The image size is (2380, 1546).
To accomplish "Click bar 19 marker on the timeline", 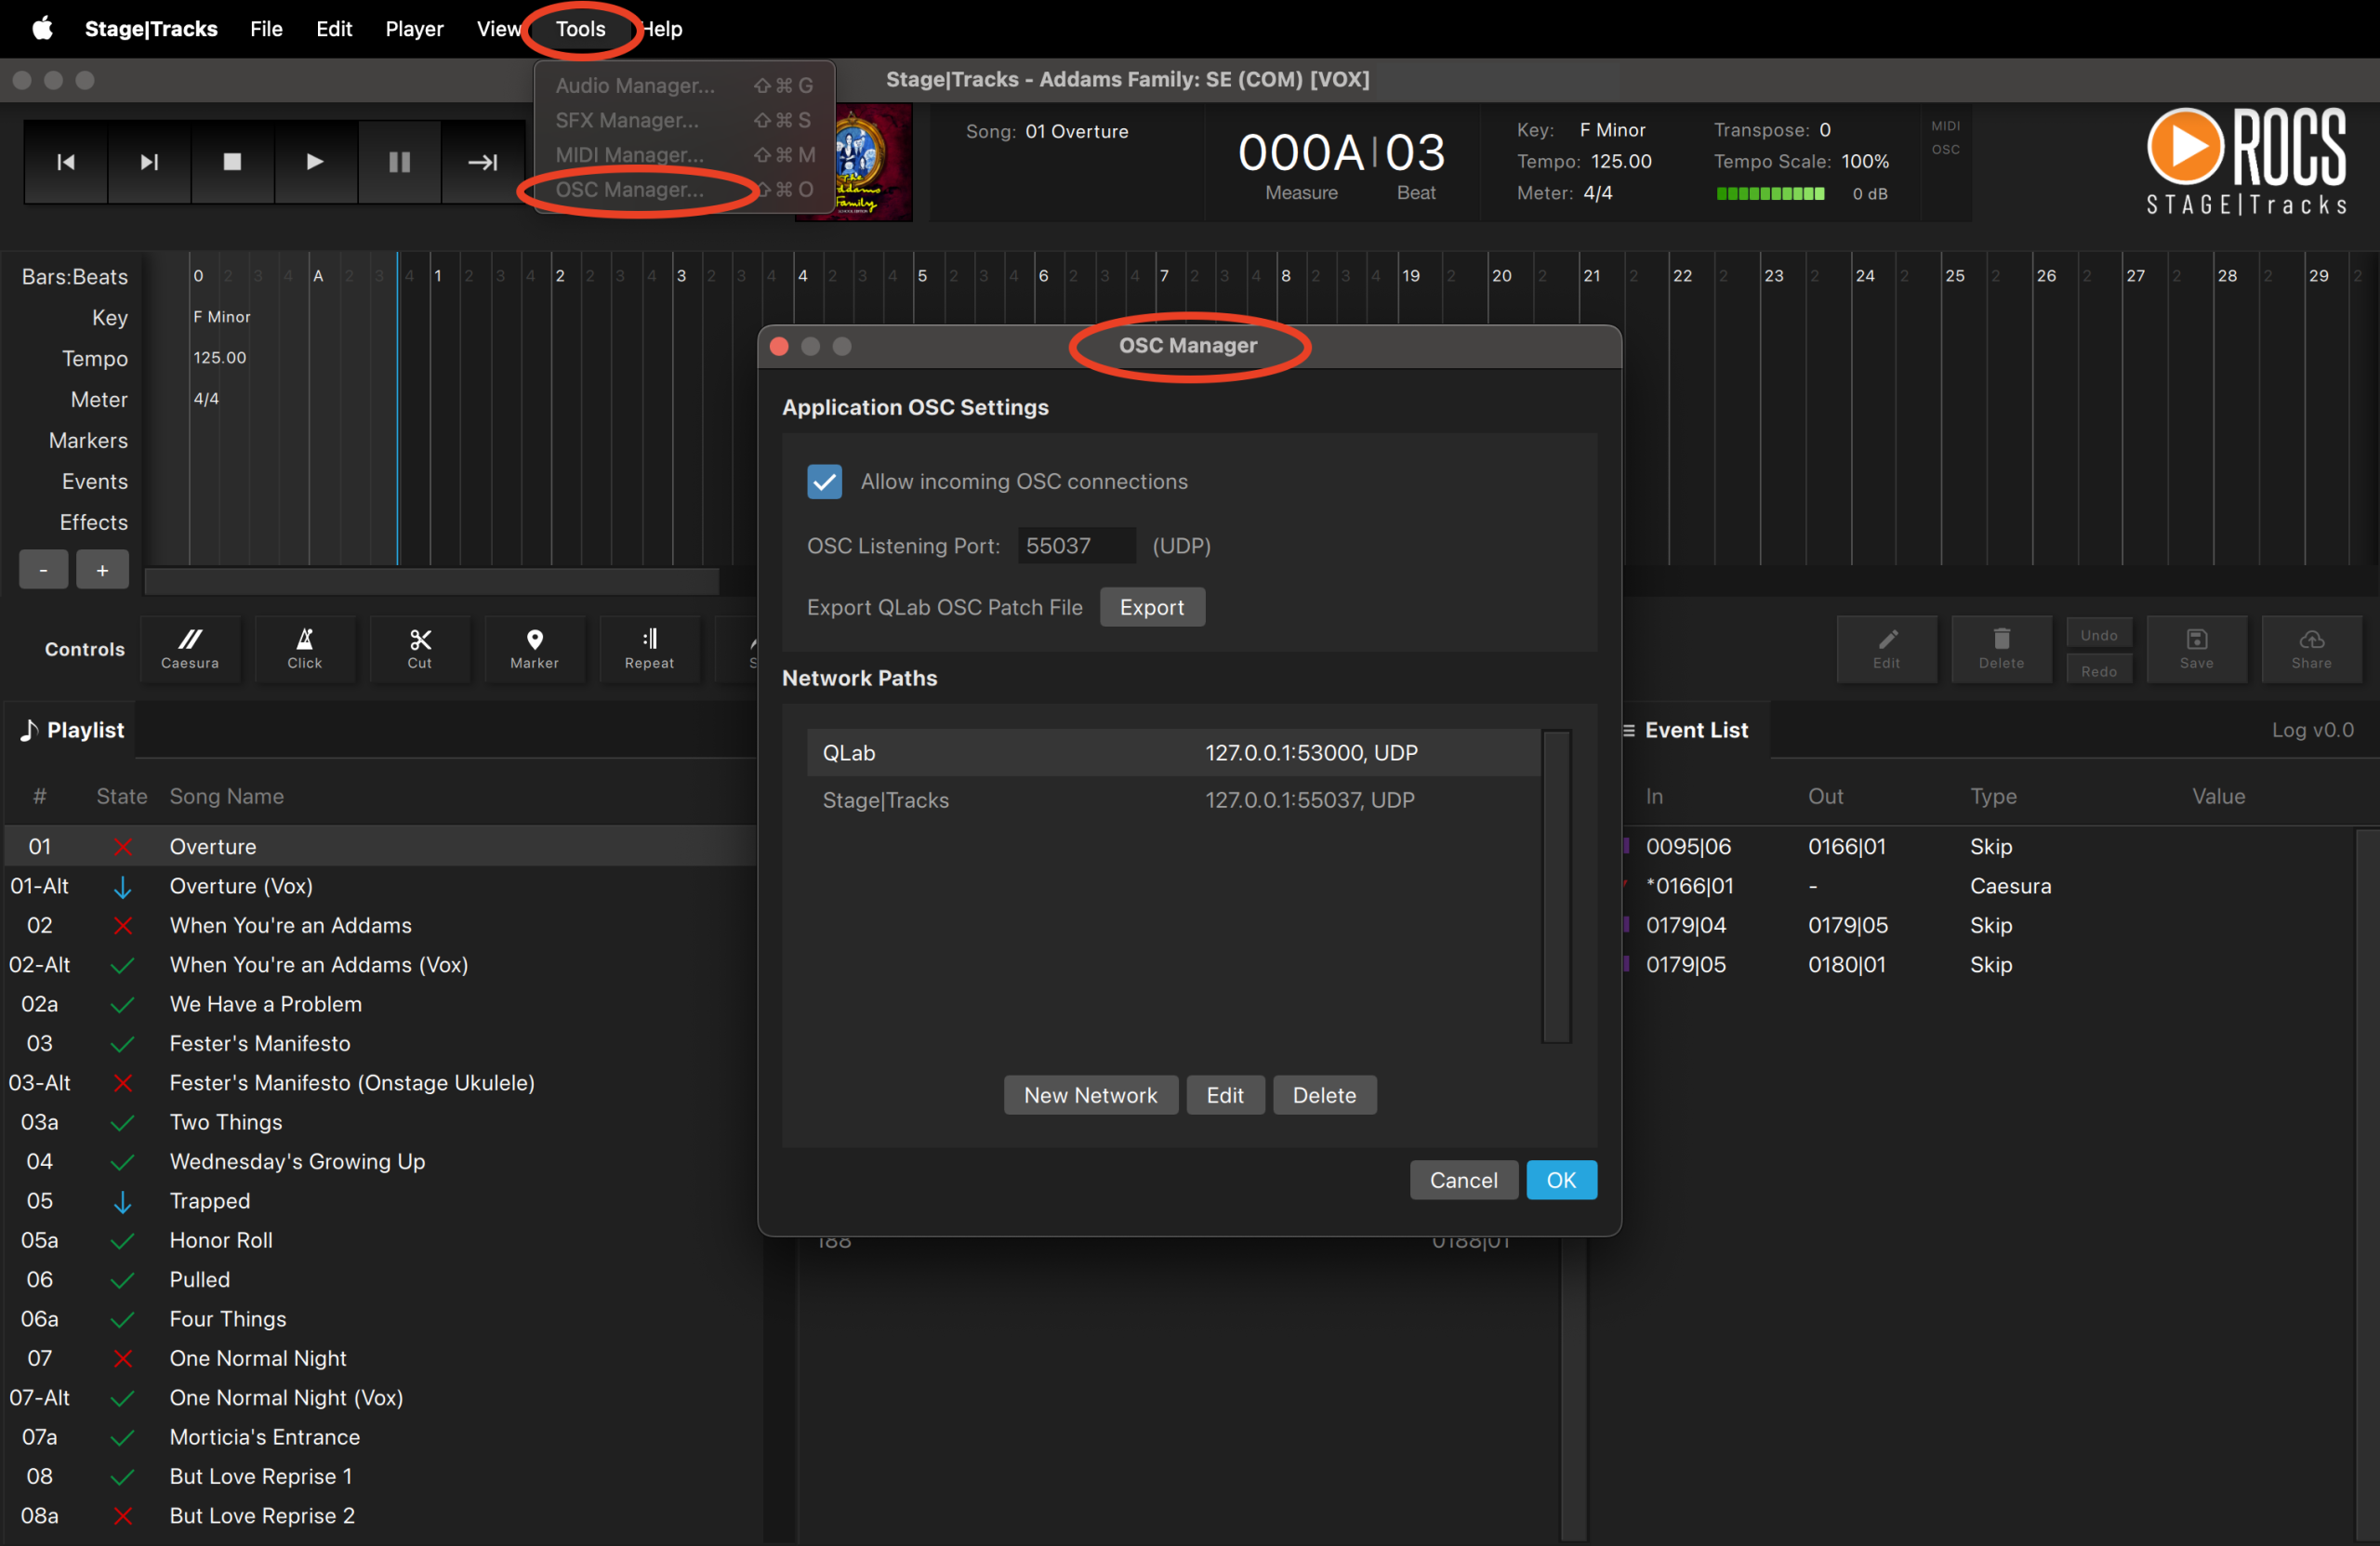I will tap(1410, 275).
